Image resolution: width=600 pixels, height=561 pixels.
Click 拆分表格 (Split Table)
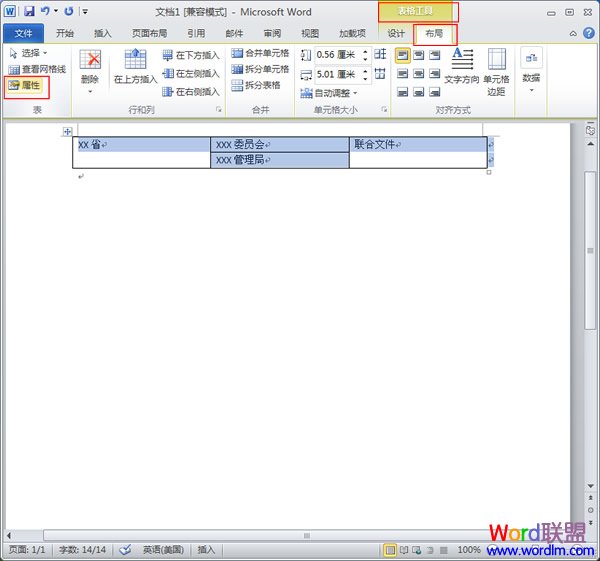256,85
